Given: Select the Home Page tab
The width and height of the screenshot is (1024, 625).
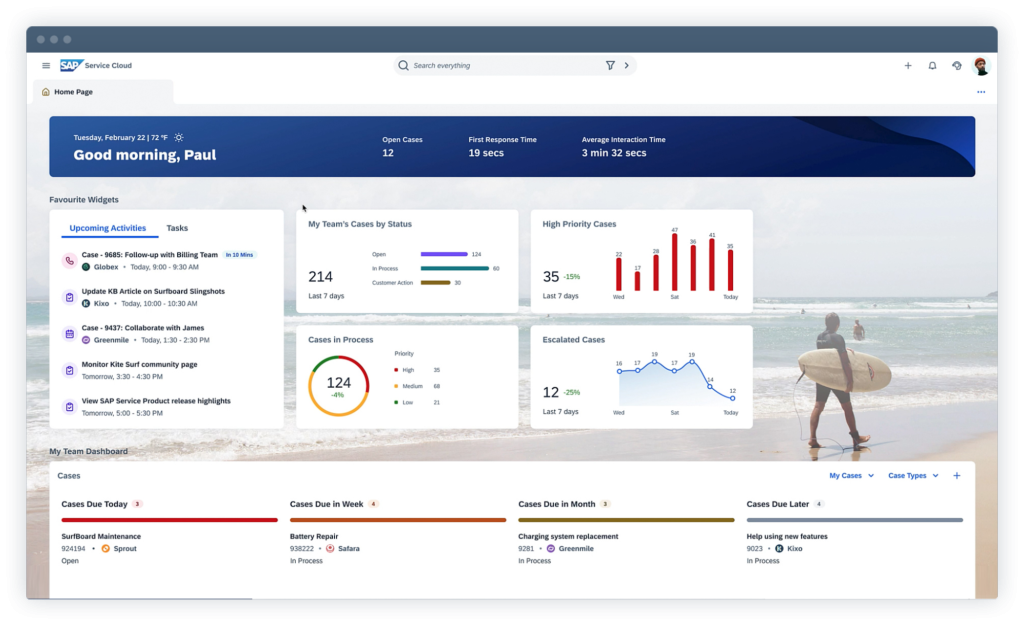Looking at the screenshot, I should 73,92.
